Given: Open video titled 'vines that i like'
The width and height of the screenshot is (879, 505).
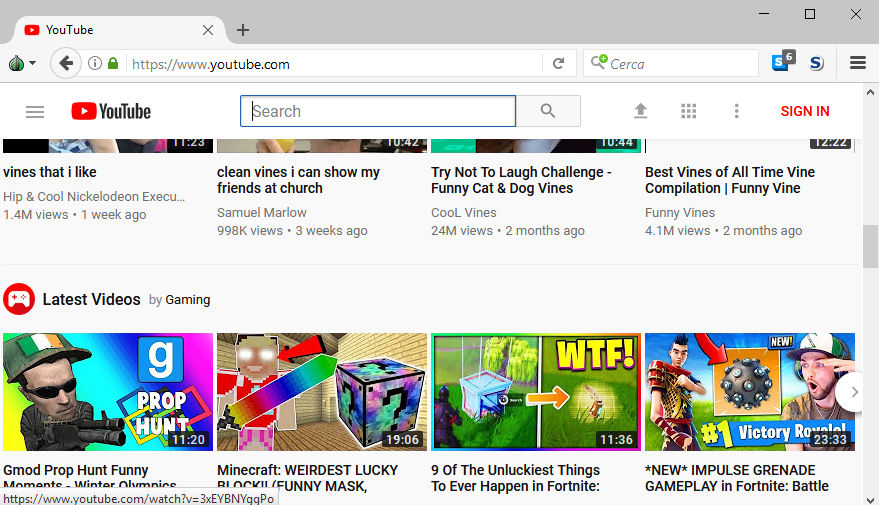Looking at the screenshot, I should [x=50, y=172].
